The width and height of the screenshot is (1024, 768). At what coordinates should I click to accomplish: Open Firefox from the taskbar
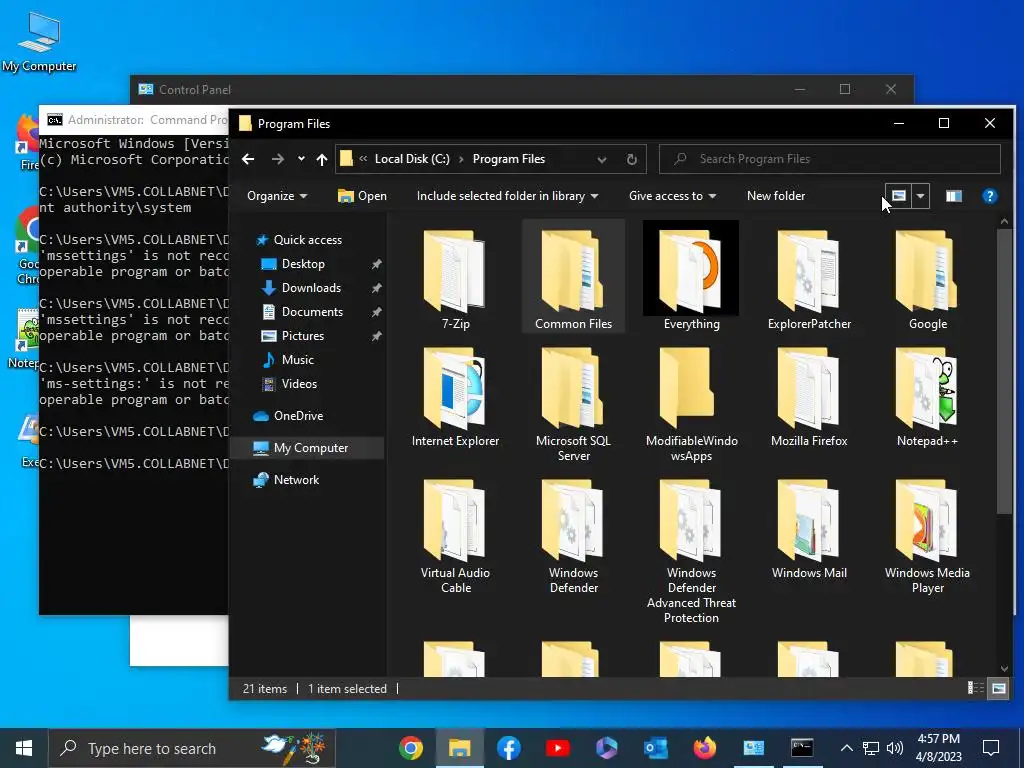pyautogui.click(x=704, y=748)
